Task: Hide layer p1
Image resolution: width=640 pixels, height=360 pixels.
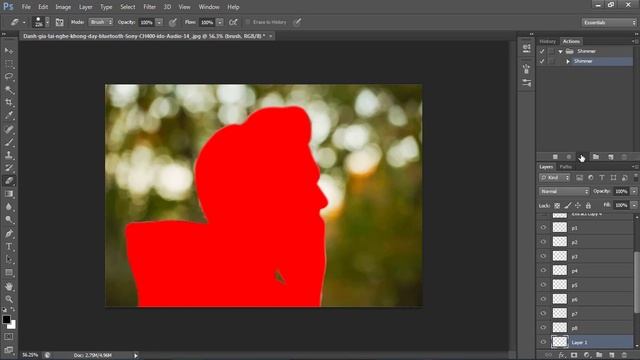Action: [543, 227]
